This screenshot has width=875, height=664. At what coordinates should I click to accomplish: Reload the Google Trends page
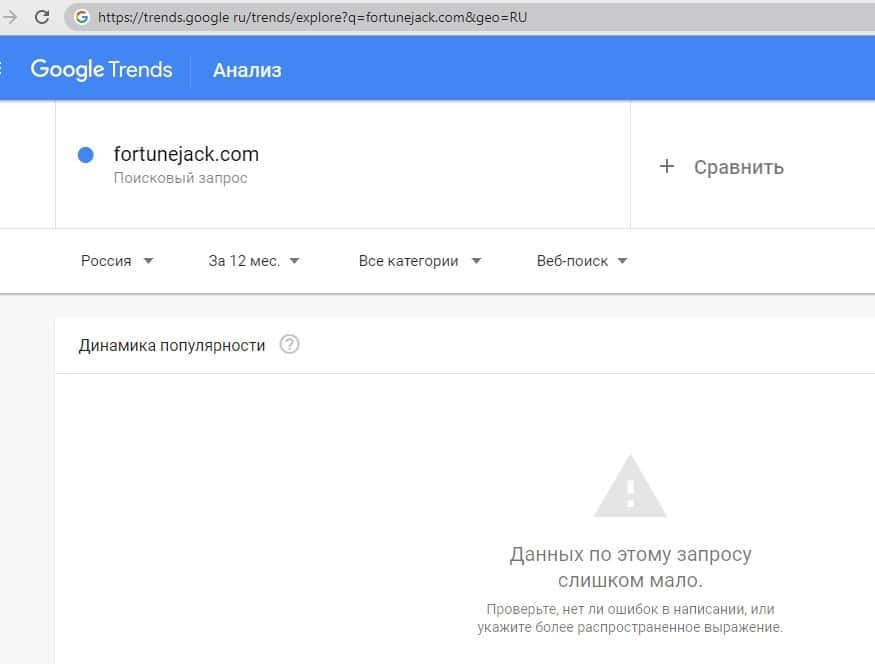(42, 17)
